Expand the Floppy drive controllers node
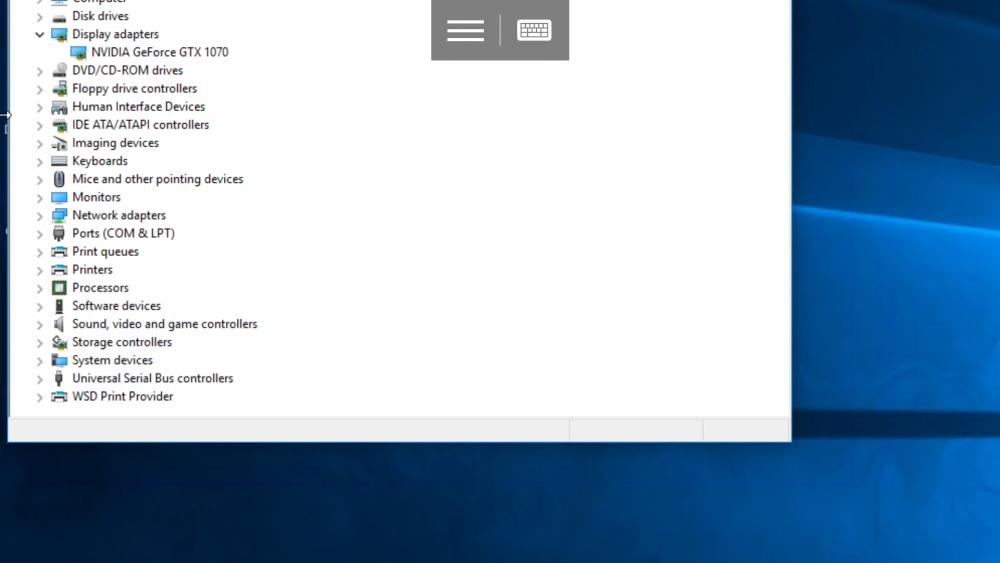The image size is (1000, 563). click(40, 89)
